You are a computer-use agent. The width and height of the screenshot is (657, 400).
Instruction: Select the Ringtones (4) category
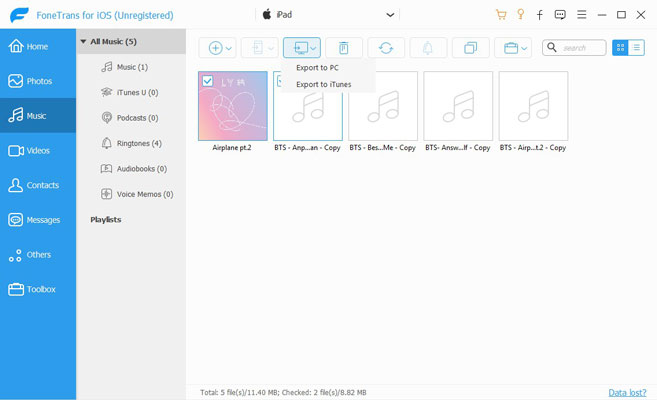click(131, 143)
